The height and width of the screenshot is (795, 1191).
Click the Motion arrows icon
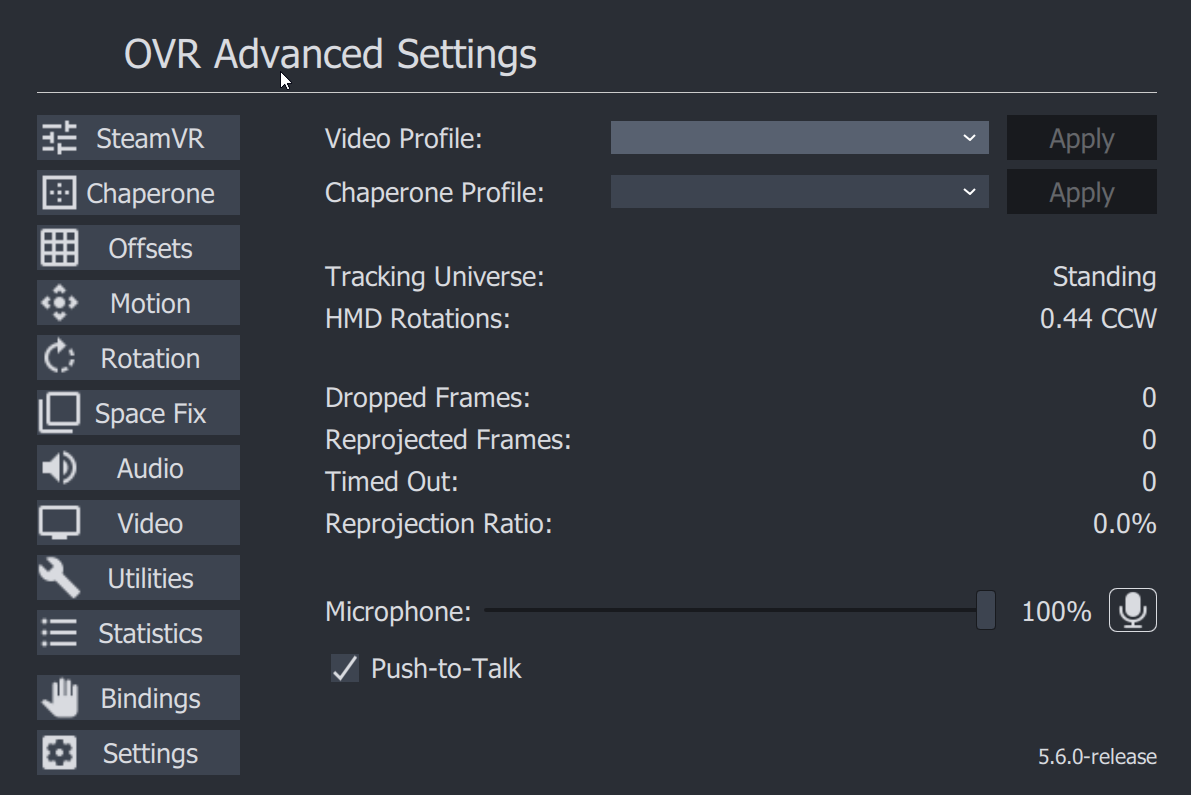click(59, 303)
